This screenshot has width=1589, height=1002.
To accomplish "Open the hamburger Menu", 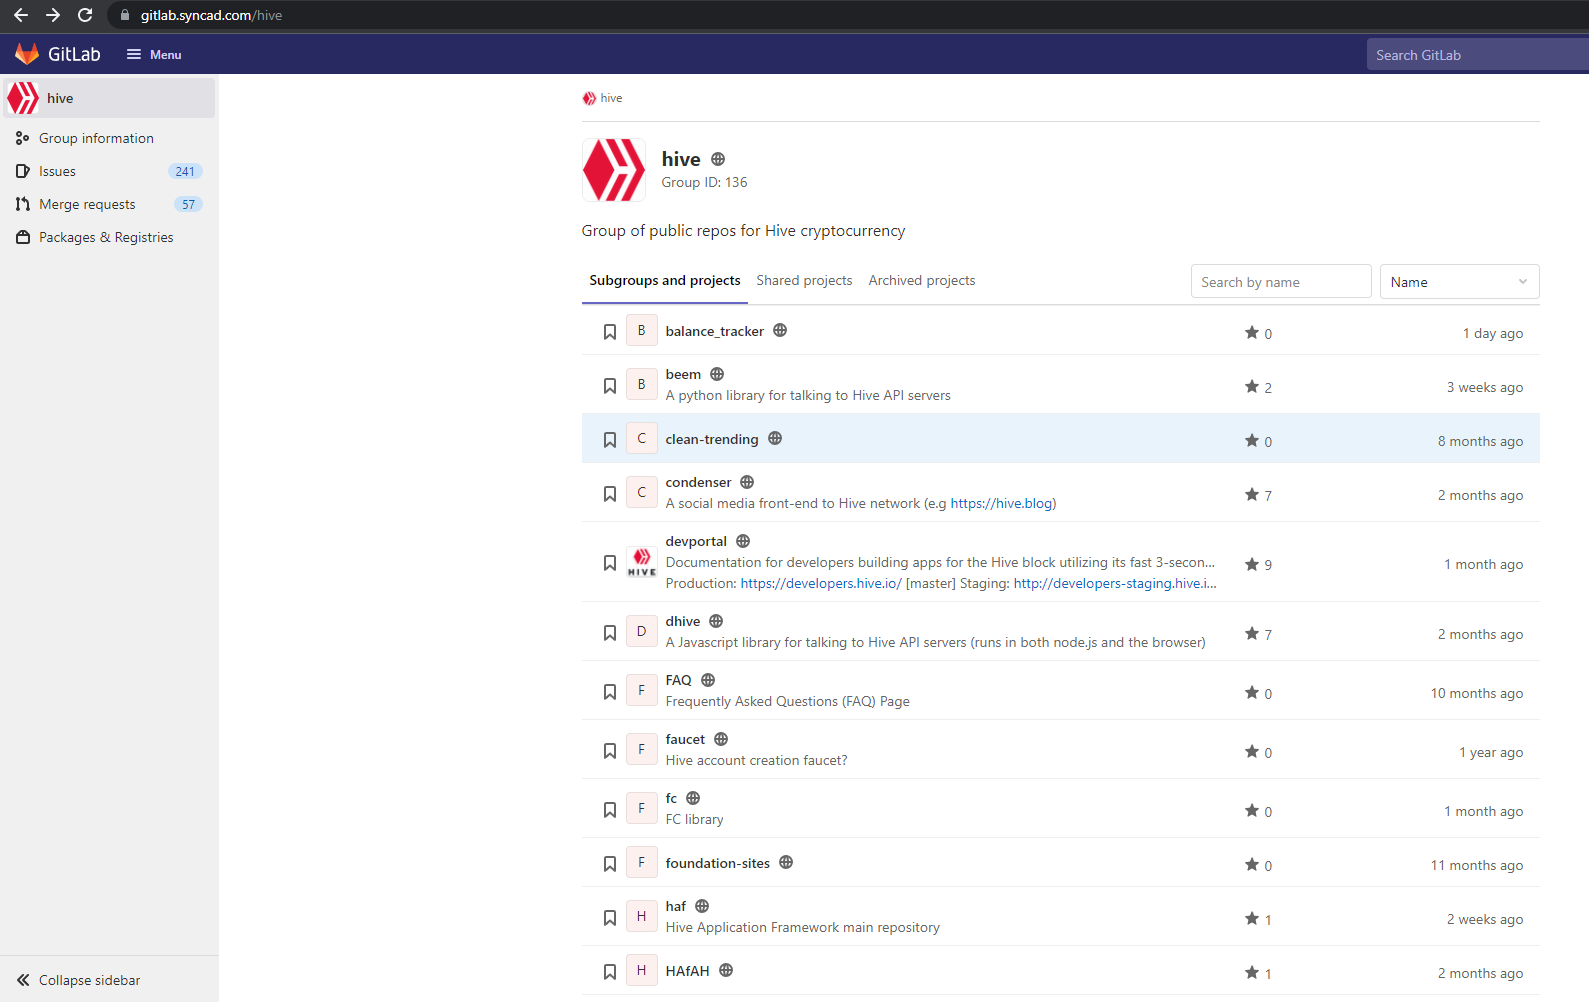I will 154,55.
